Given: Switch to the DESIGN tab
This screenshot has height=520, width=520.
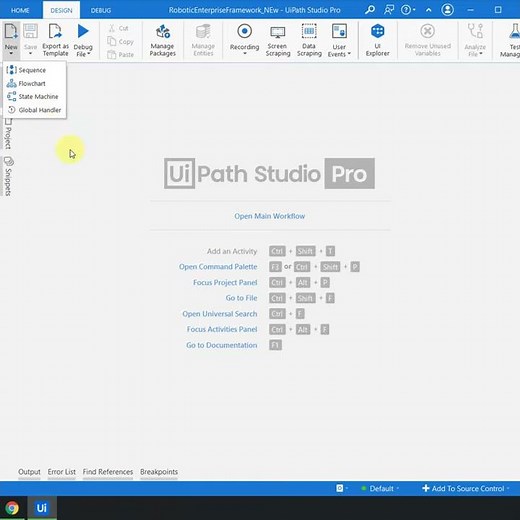Looking at the screenshot, I should (x=61, y=10).
